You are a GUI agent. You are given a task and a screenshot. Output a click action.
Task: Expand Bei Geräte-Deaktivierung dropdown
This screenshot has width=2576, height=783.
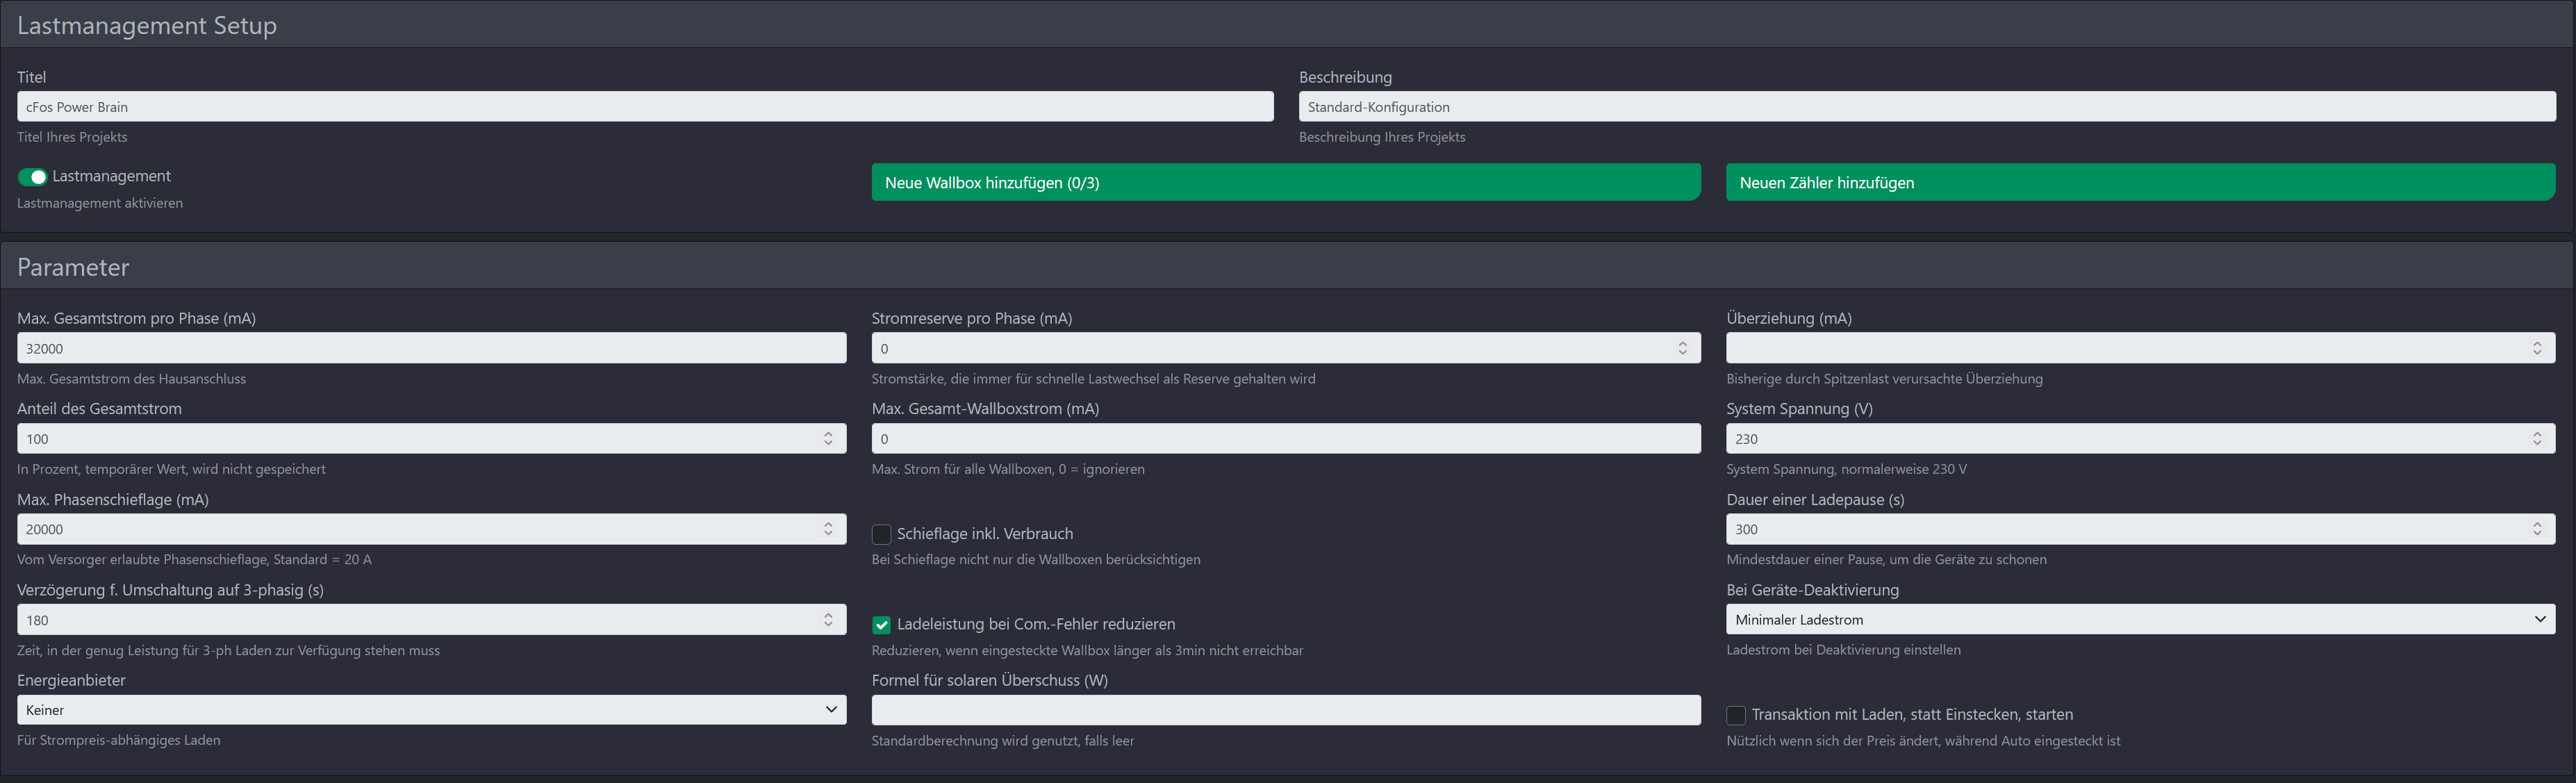pyautogui.click(x=2140, y=620)
